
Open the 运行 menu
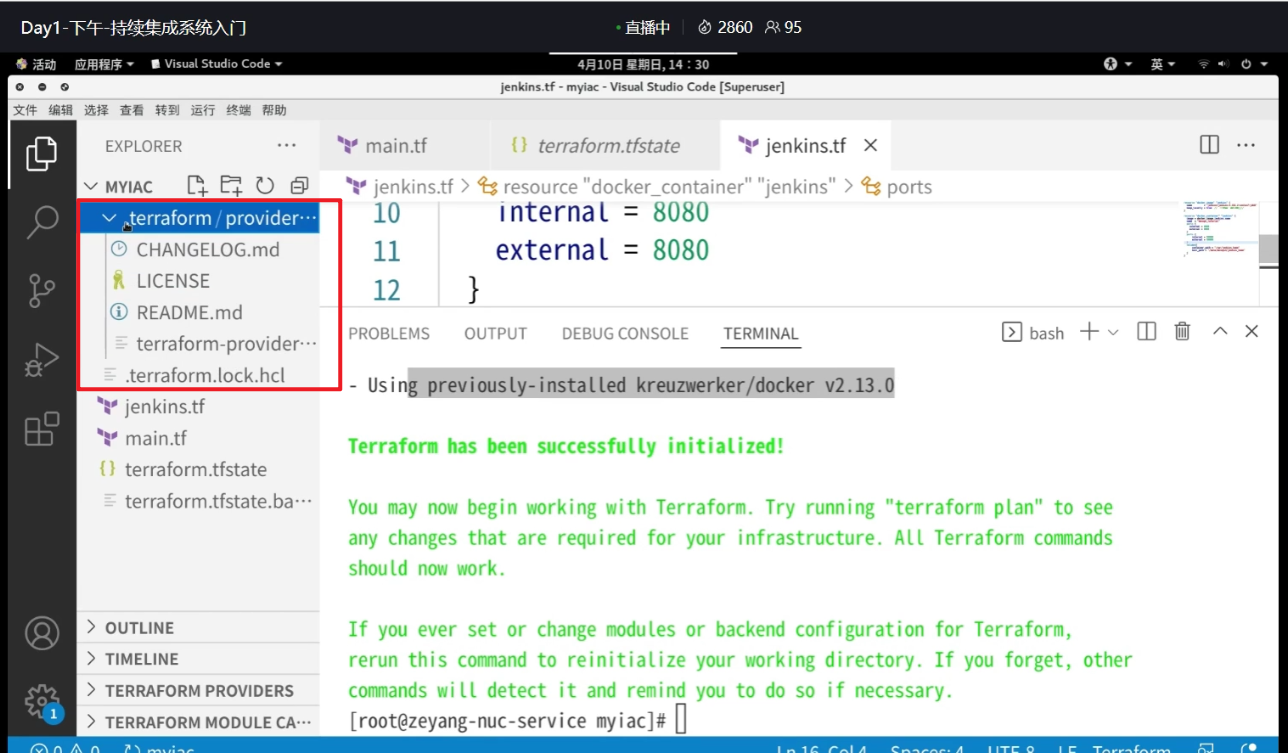pos(203,110)
